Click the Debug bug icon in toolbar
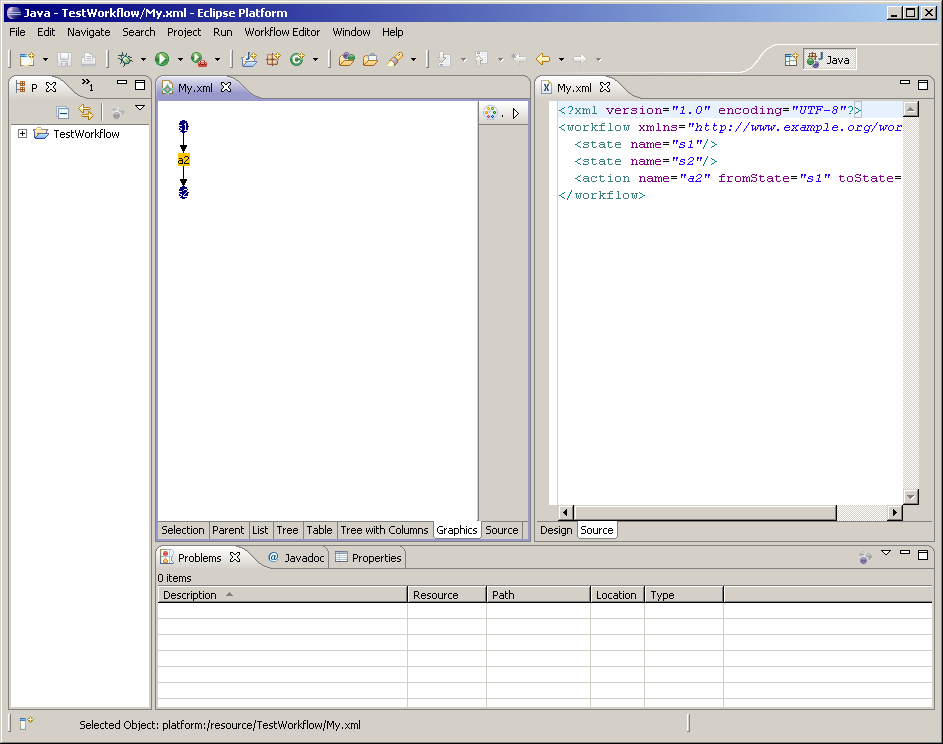 (125, 60)
